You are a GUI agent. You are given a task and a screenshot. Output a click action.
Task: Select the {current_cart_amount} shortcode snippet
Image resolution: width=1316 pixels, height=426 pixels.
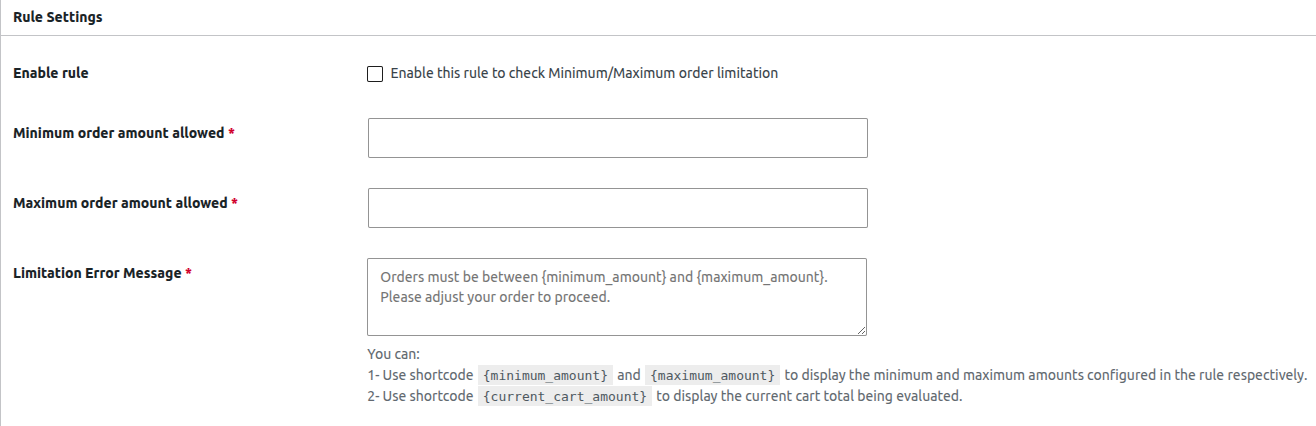565,396
